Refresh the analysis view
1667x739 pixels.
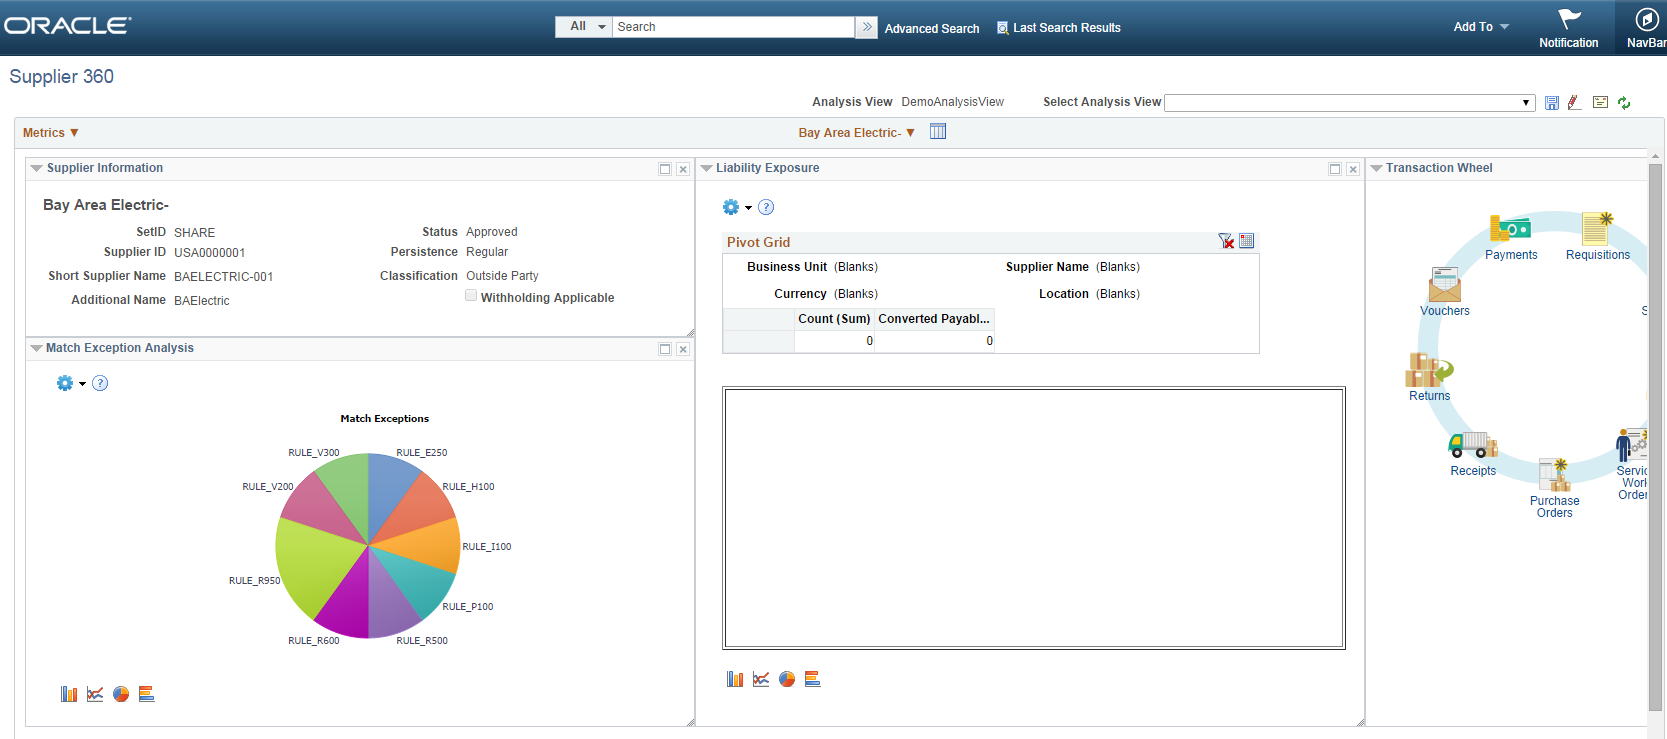pos(1624,102)
